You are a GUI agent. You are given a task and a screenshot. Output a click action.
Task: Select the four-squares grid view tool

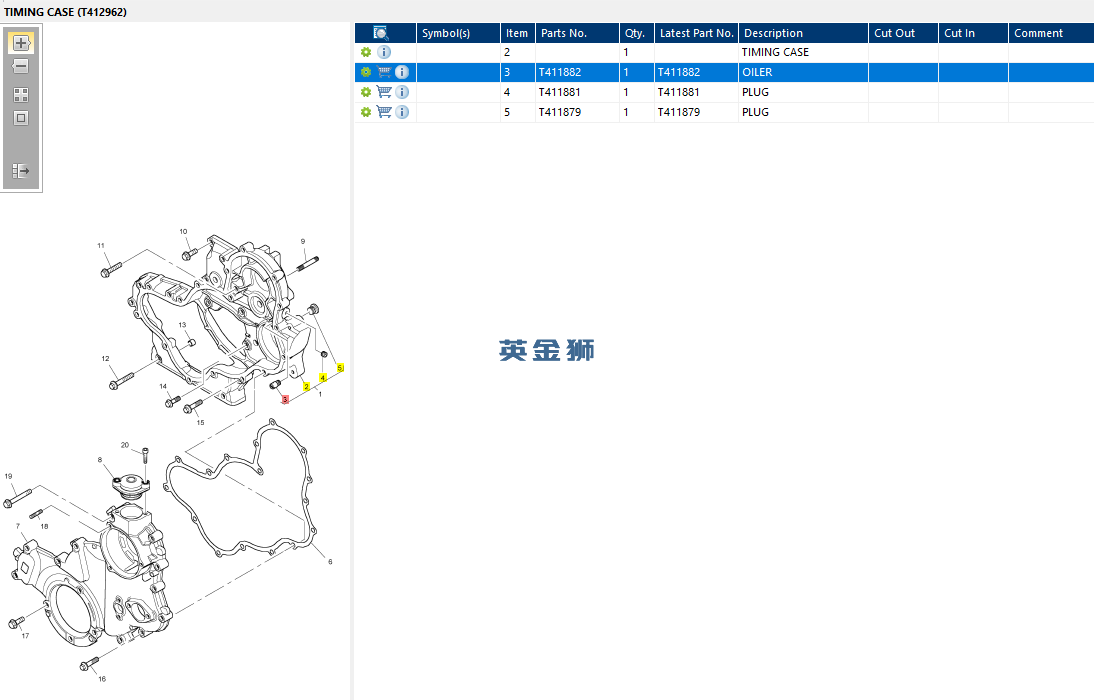point(21,95)
